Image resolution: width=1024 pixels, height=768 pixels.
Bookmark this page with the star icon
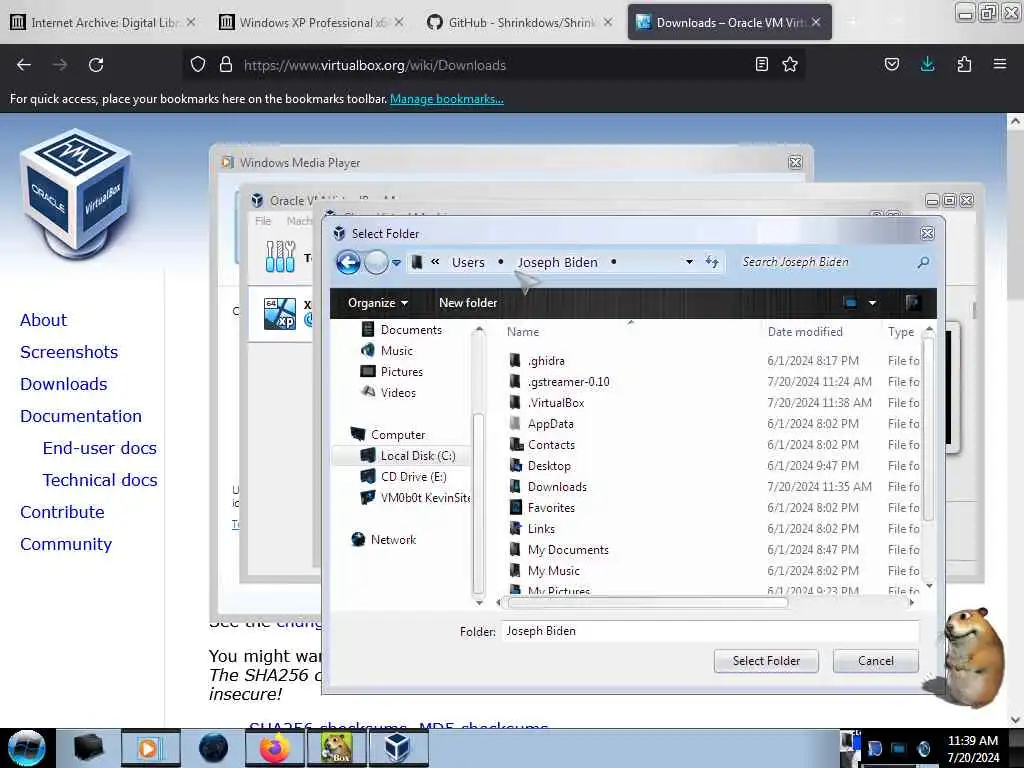tap(790, 65)
